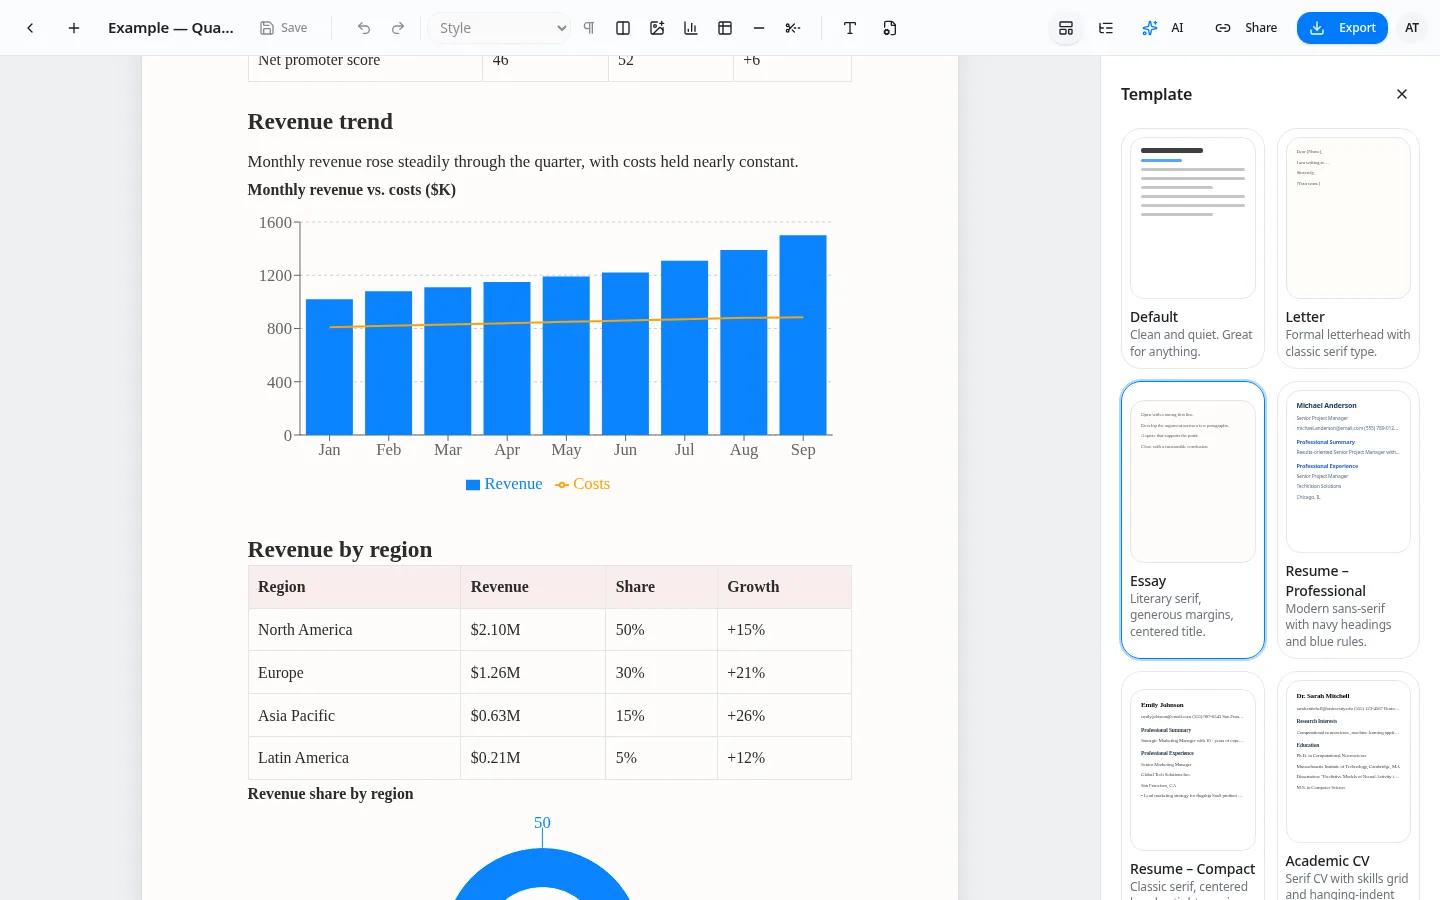Toggle the Revenue legend entry

coord(504,484)
